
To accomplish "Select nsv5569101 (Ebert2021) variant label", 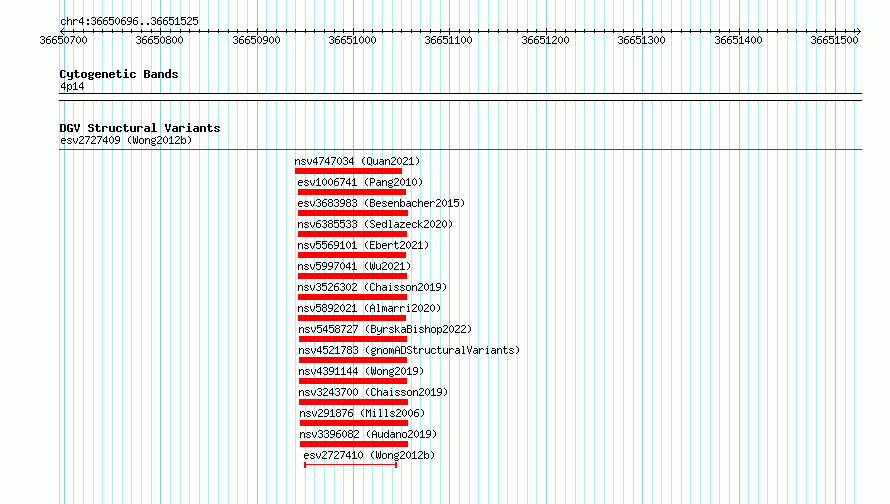I will point(363,245).
